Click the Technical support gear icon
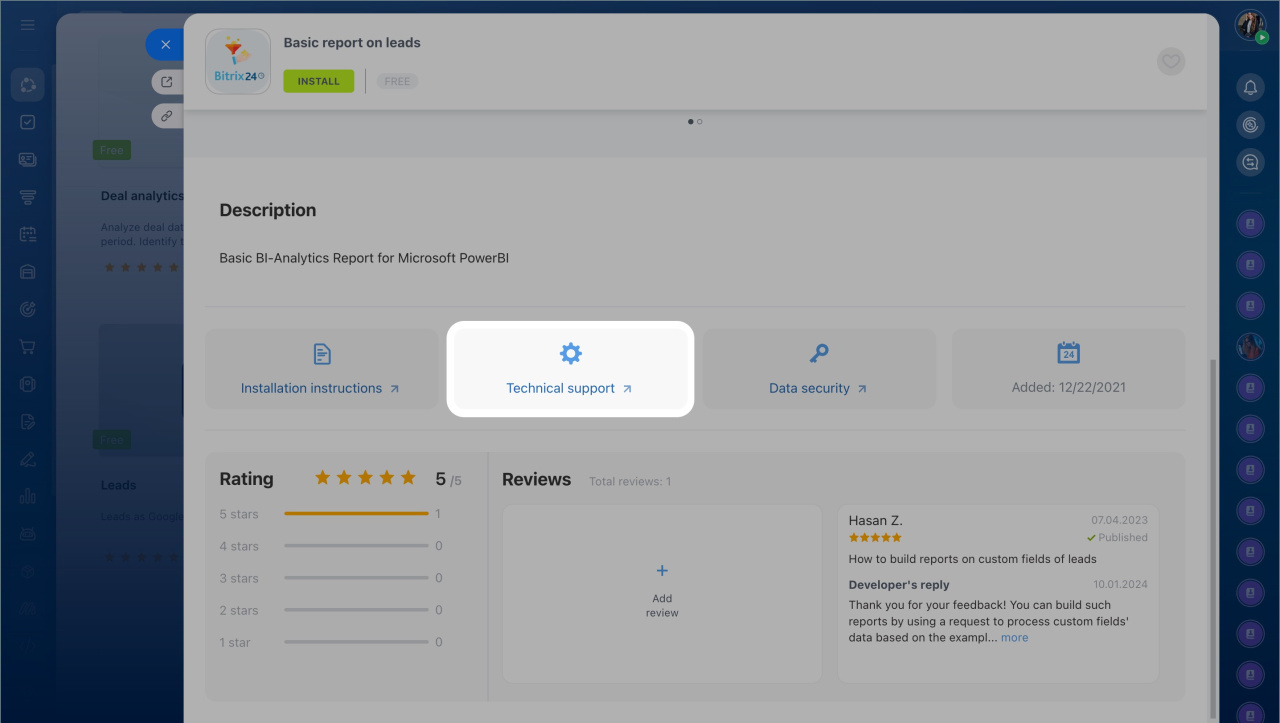1280x723 pixels. click(x=570, y=353)
